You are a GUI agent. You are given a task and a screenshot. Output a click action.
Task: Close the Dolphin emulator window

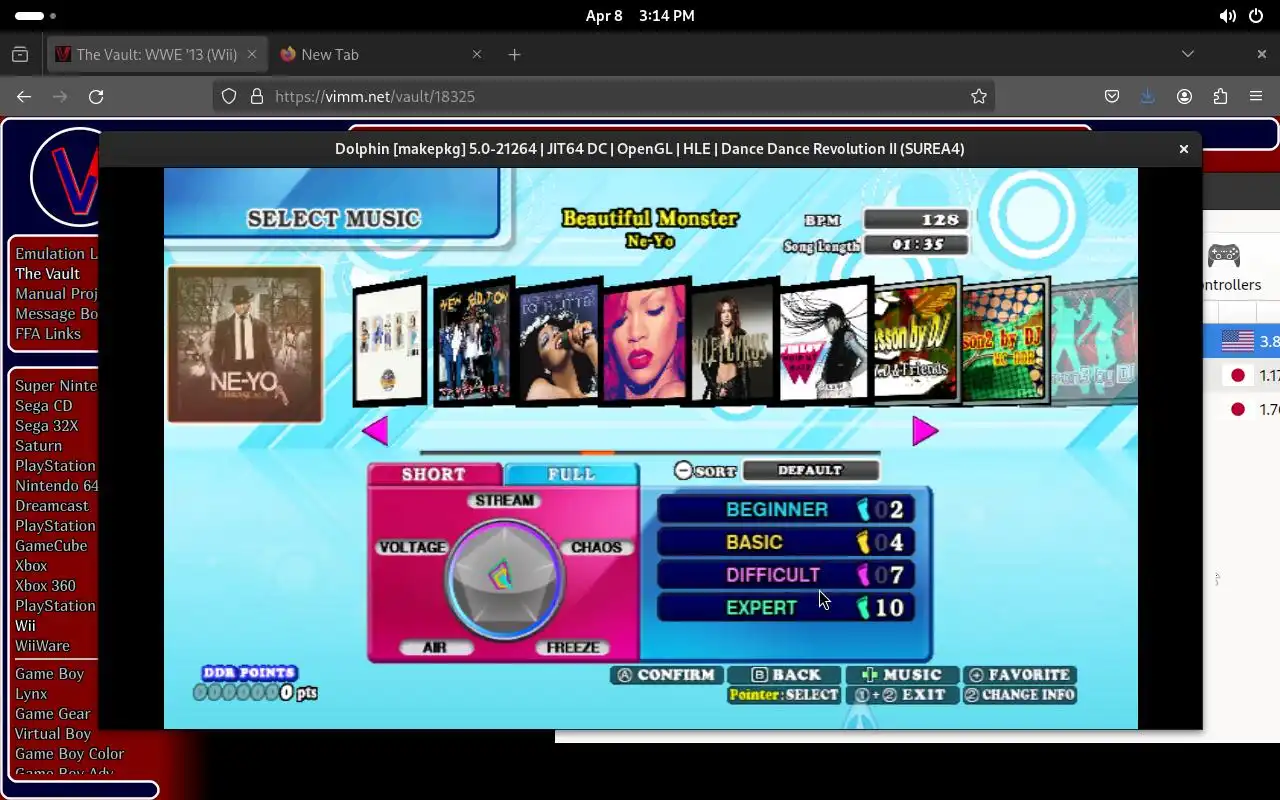click(1183, 148)
